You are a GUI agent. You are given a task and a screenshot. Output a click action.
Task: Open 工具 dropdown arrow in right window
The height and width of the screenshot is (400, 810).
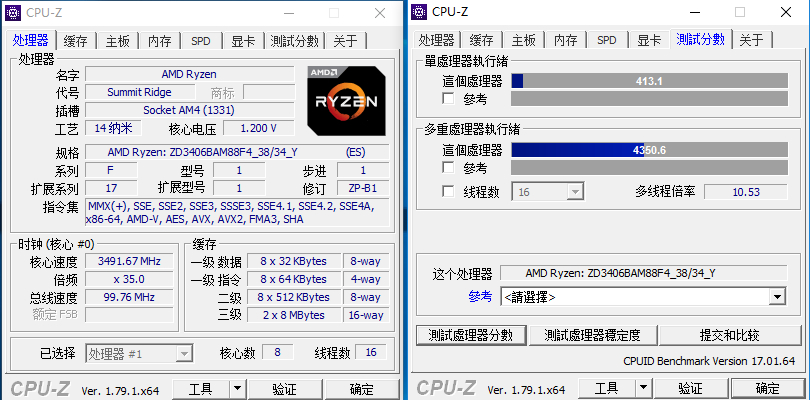coord(643,388)
